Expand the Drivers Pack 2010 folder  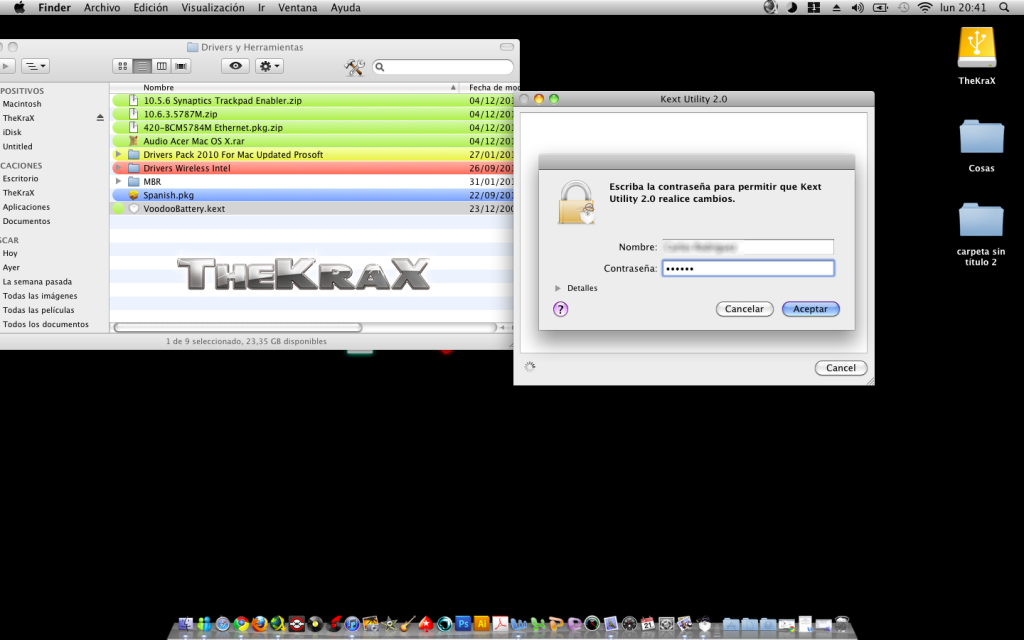point(118,155)
